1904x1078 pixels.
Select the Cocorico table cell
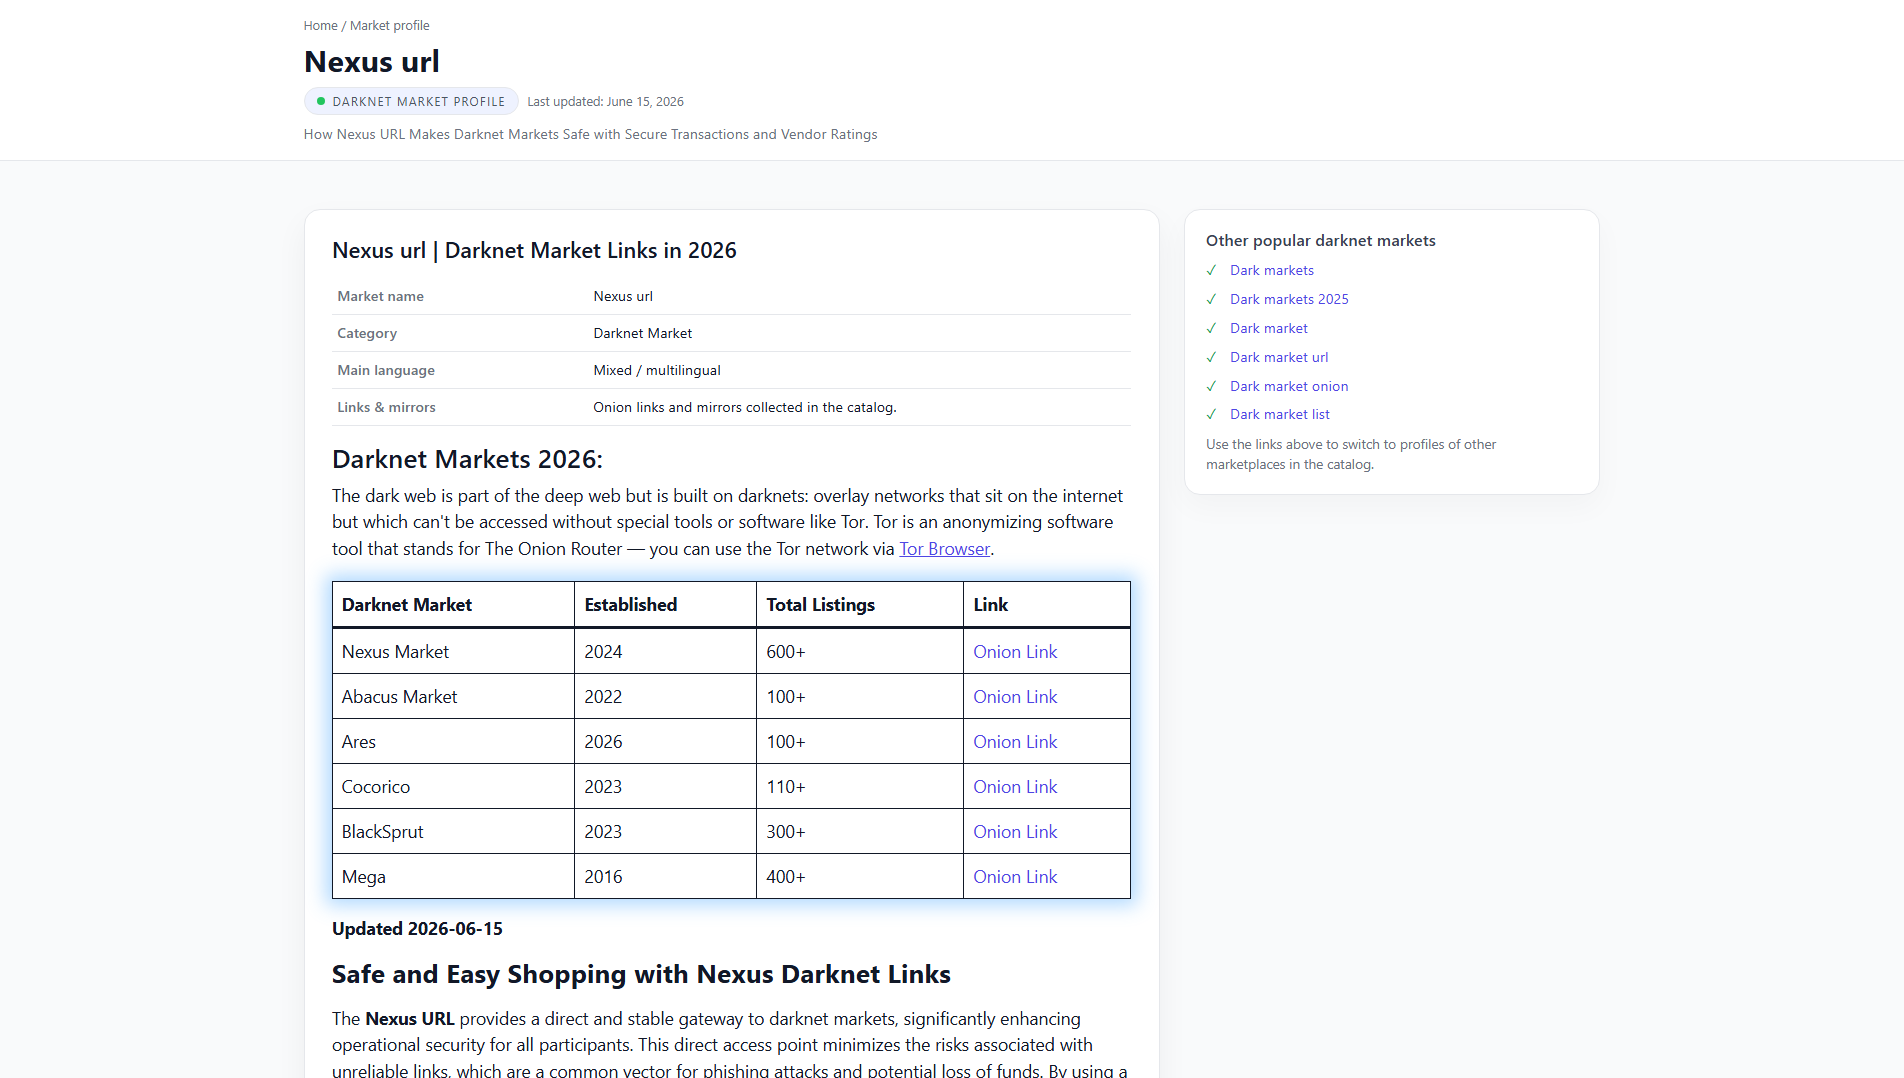tap(453, 787)
